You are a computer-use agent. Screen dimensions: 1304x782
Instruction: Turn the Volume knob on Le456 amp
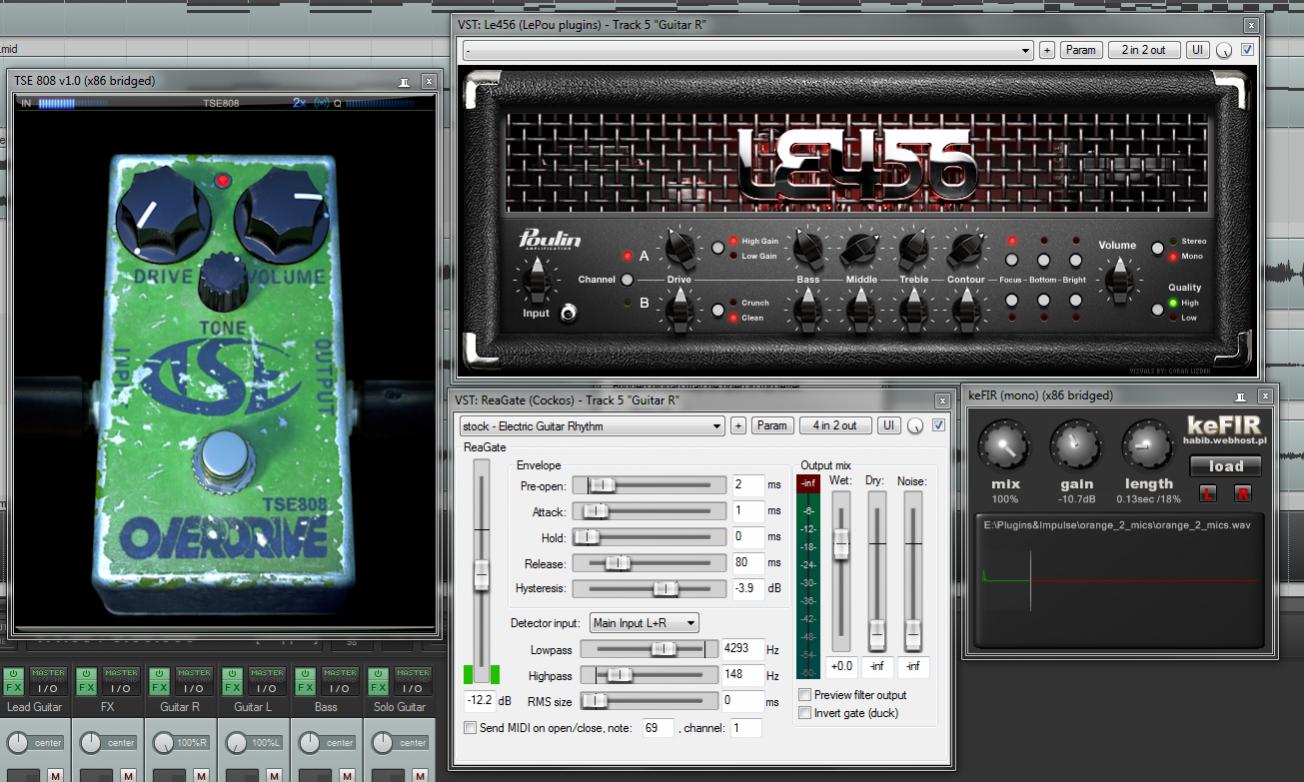coord(1119,279)
